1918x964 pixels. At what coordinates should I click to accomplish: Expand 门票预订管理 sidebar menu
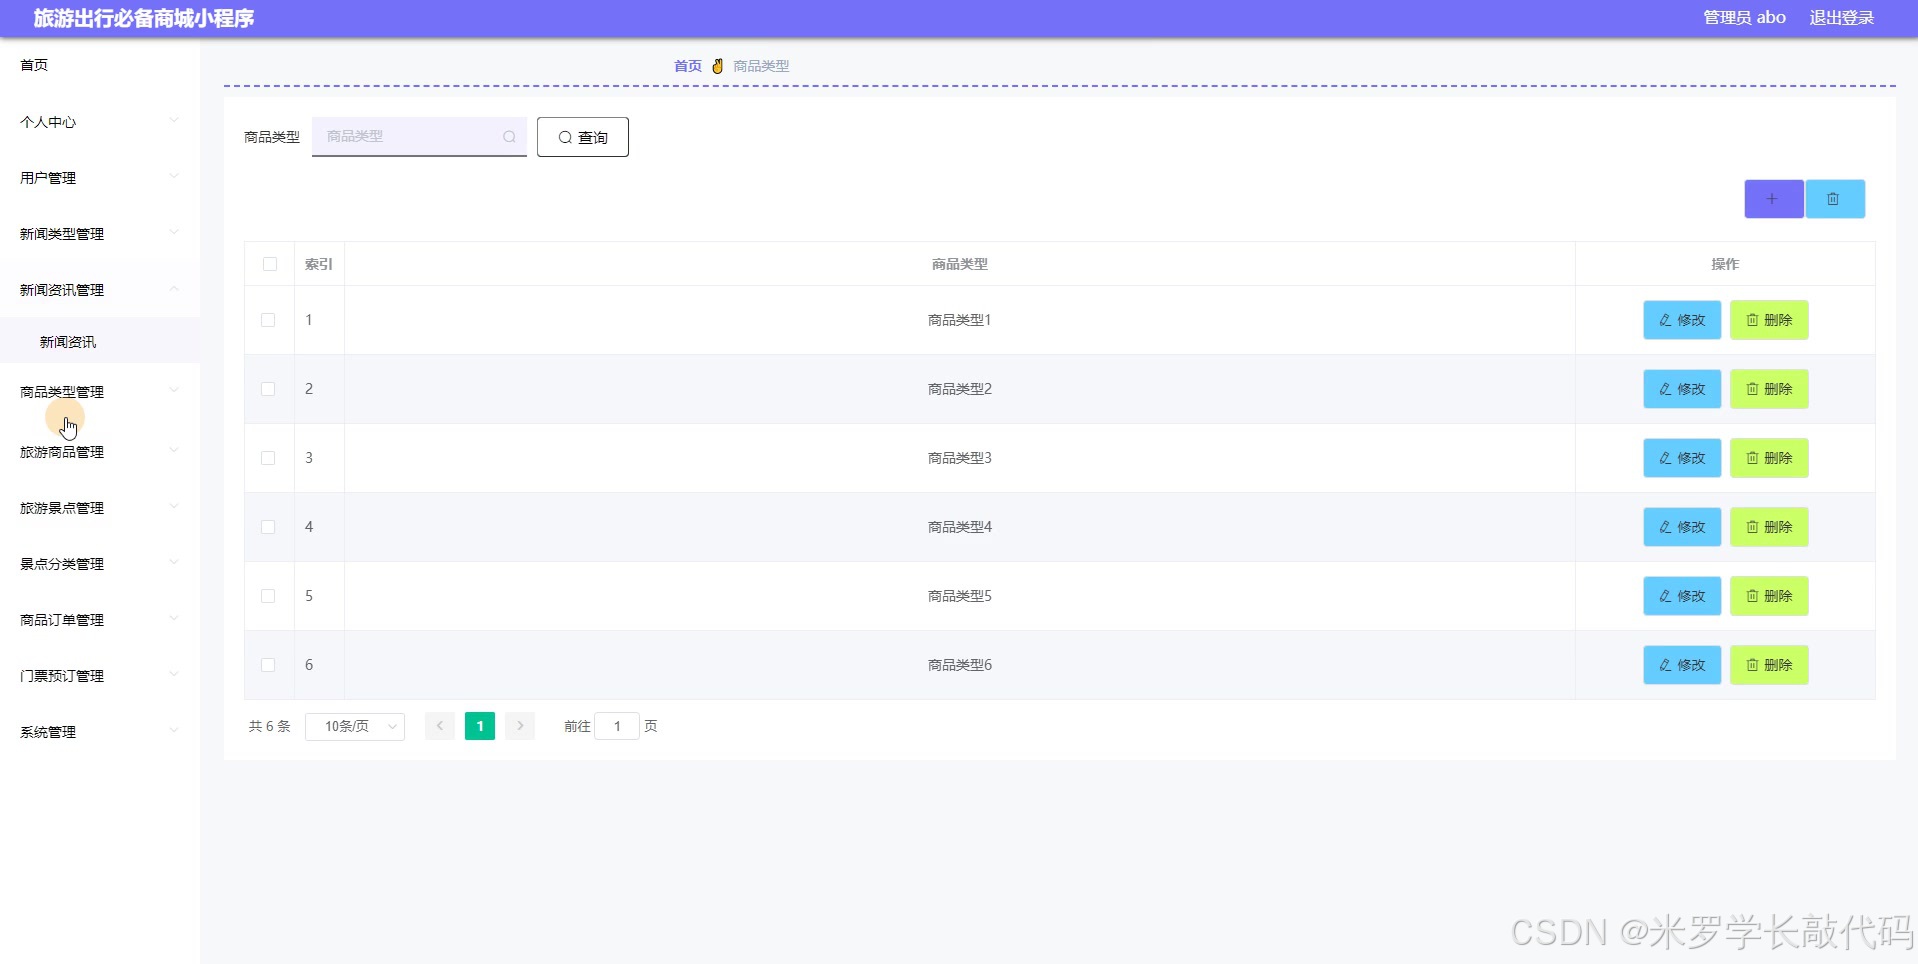click(x=100, y=676)
